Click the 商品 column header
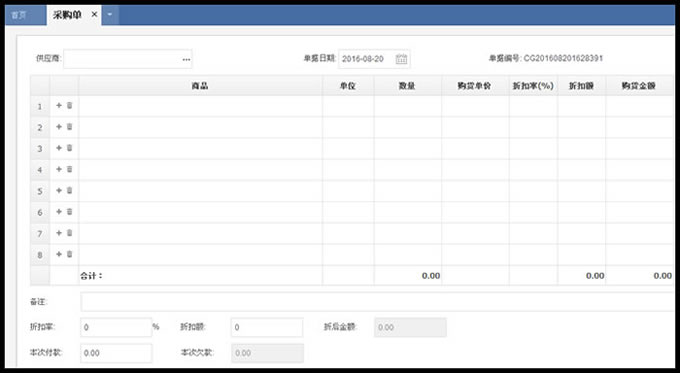 coord(200,86)
